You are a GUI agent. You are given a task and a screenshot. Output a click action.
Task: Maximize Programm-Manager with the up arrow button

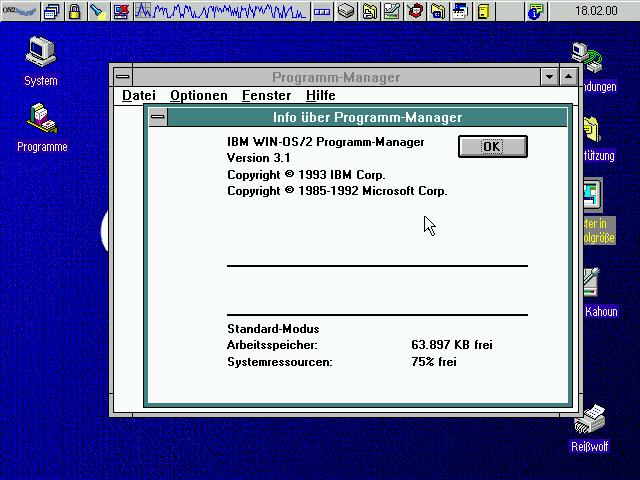click(569, 76)
